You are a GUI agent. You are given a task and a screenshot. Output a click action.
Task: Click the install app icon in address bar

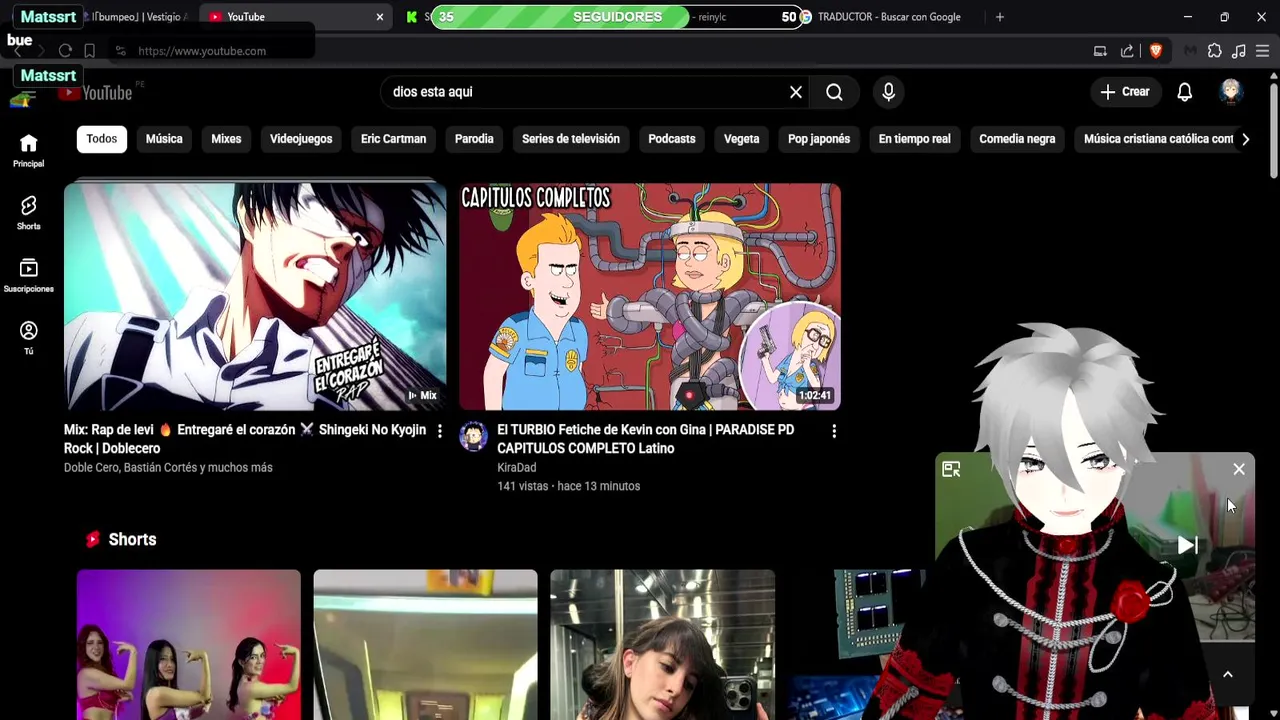1100,51
